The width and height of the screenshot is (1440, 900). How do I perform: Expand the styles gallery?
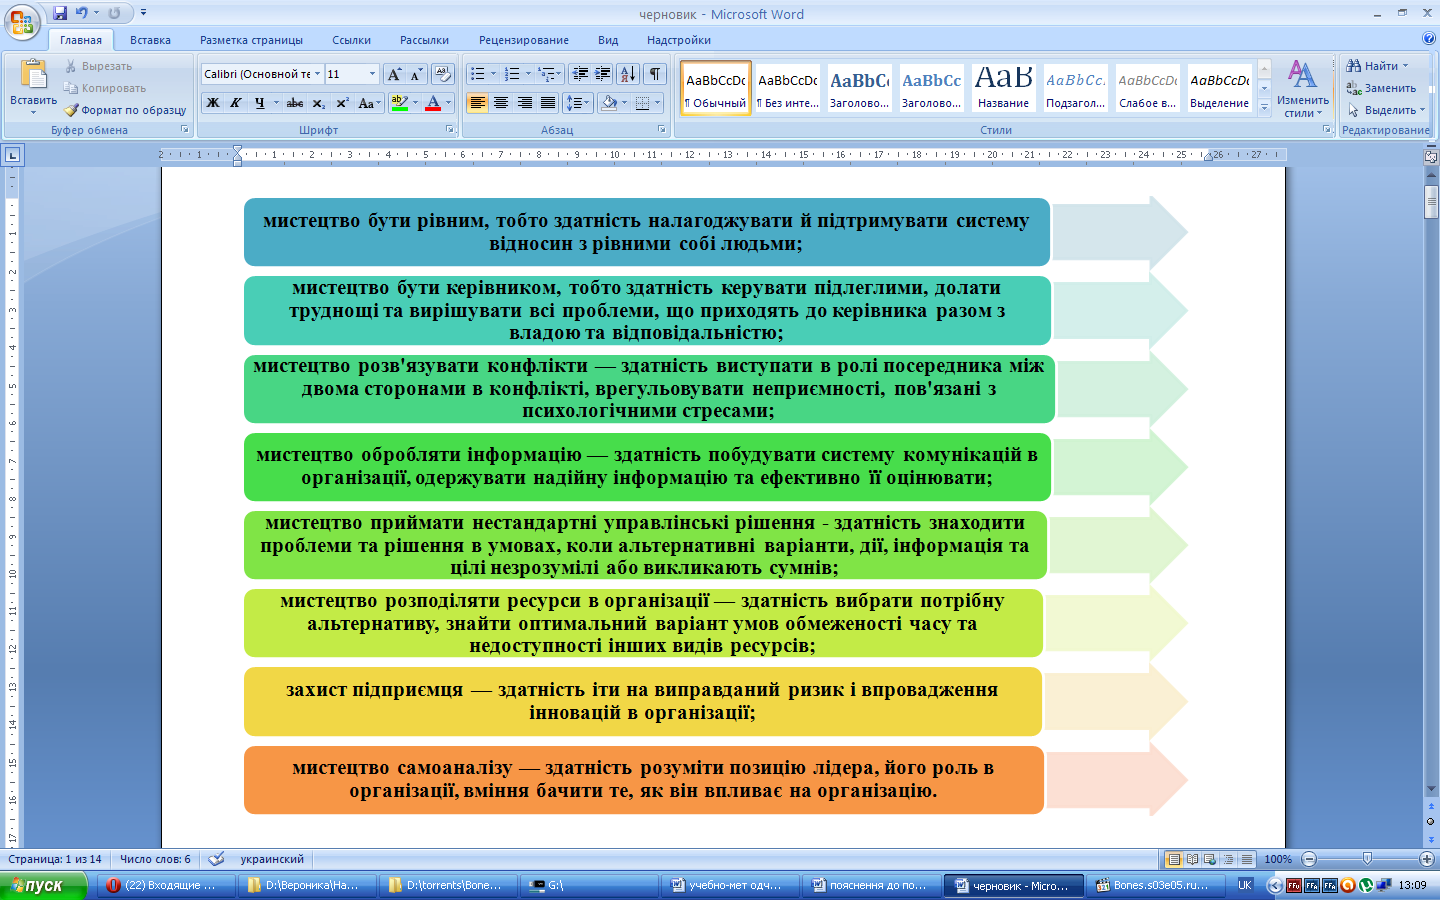1264,106
